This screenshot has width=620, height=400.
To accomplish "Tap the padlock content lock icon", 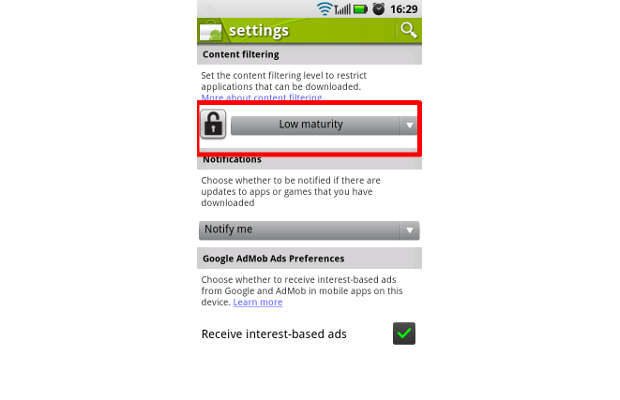I will coord(213,124).
